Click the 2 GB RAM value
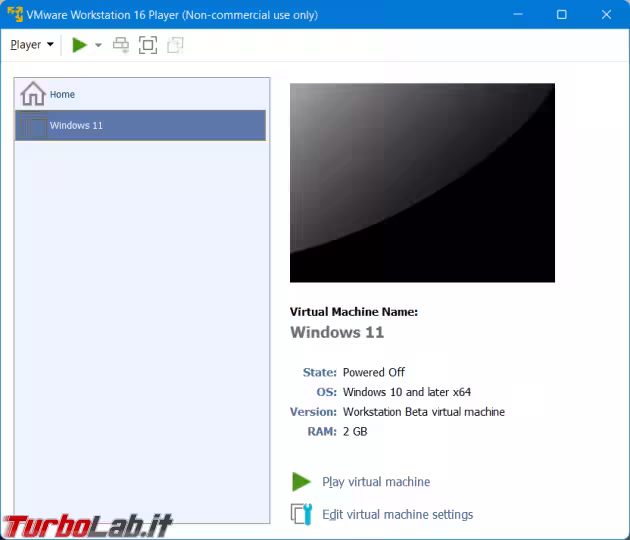 (x=355, y=432)
